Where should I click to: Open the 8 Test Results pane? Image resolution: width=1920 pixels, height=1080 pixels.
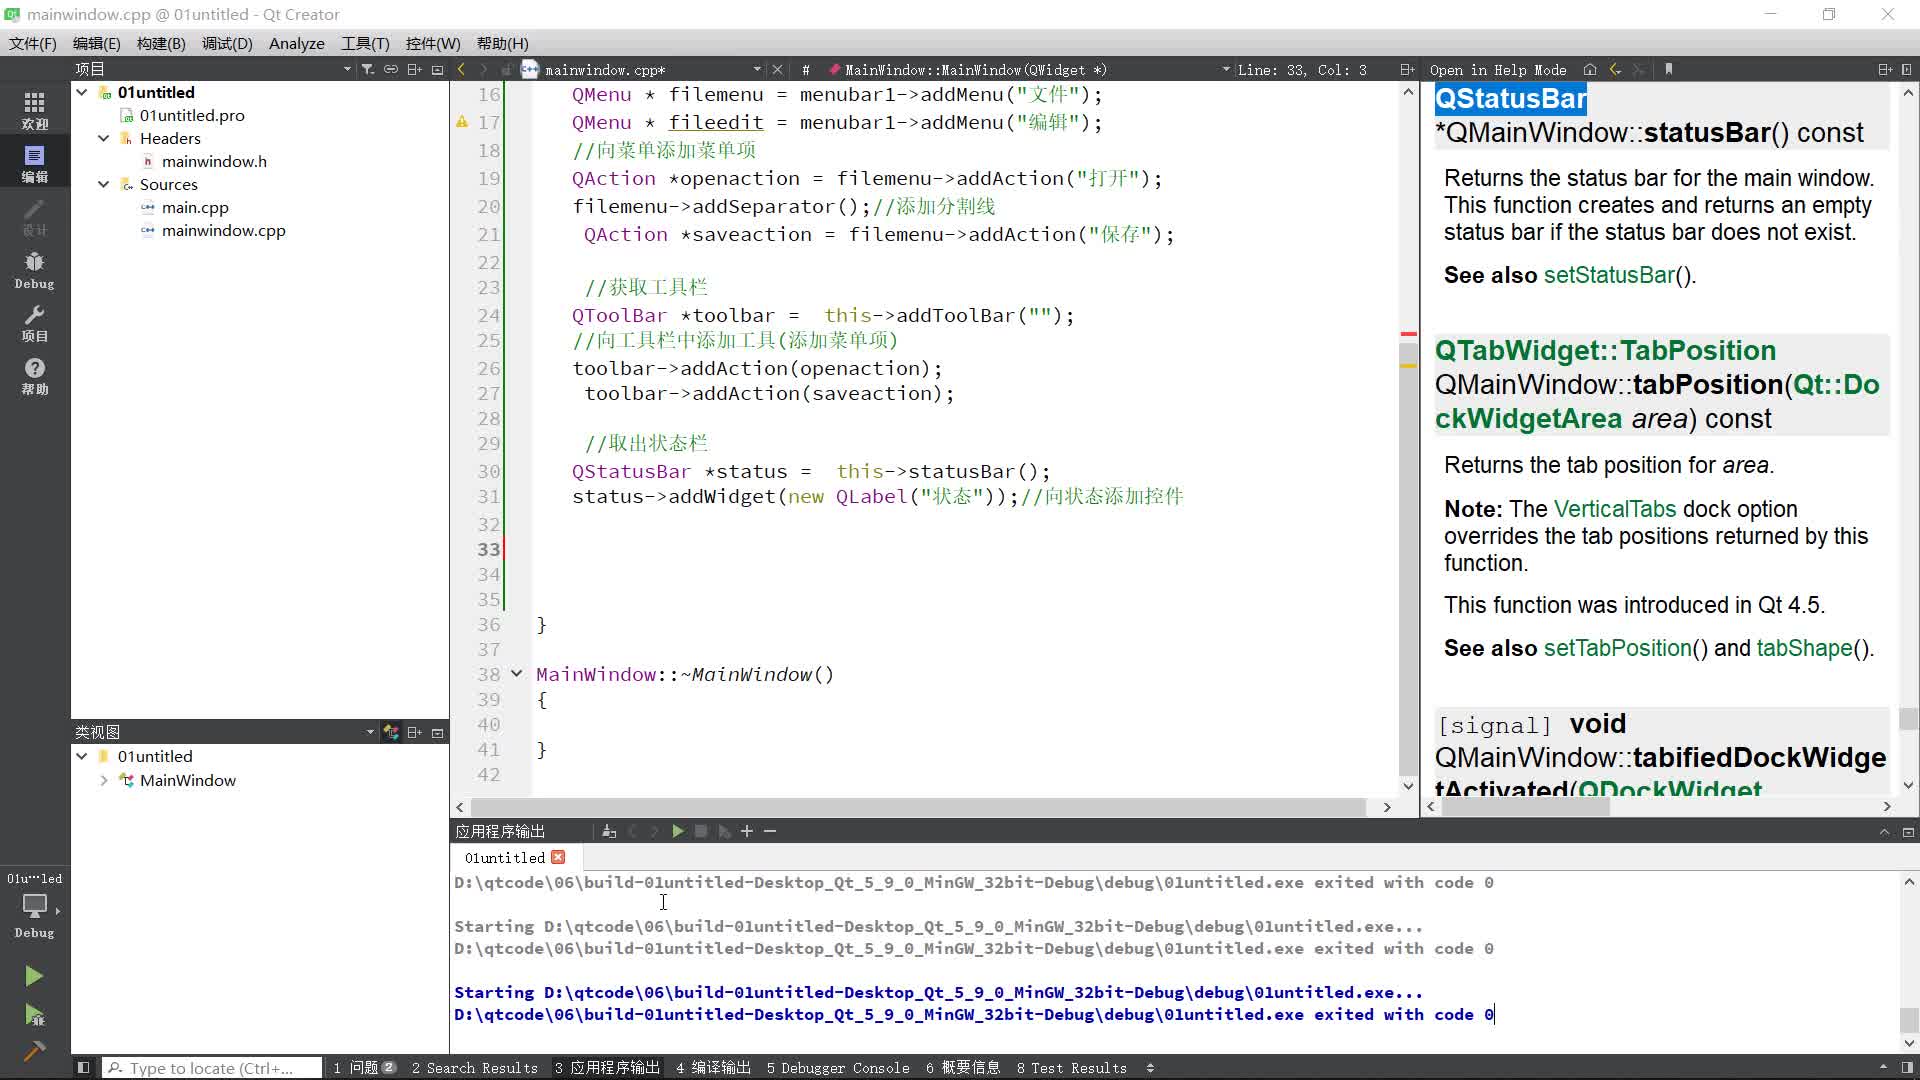click(x=1072, y=1068)
